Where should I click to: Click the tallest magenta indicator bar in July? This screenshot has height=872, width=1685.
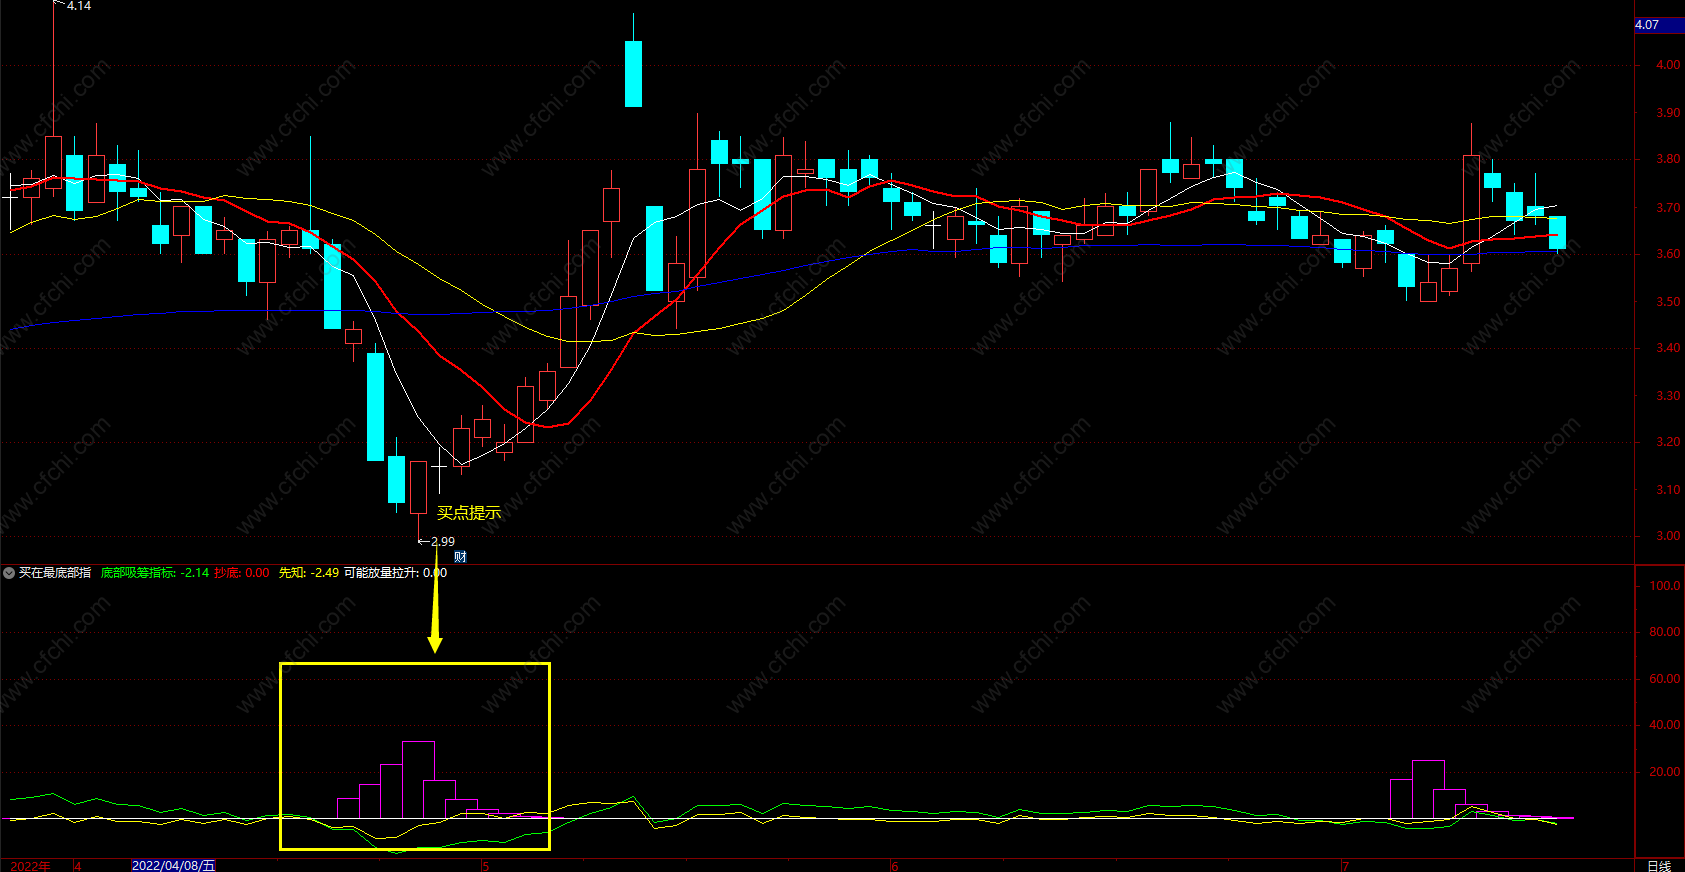click(1428, 790)
